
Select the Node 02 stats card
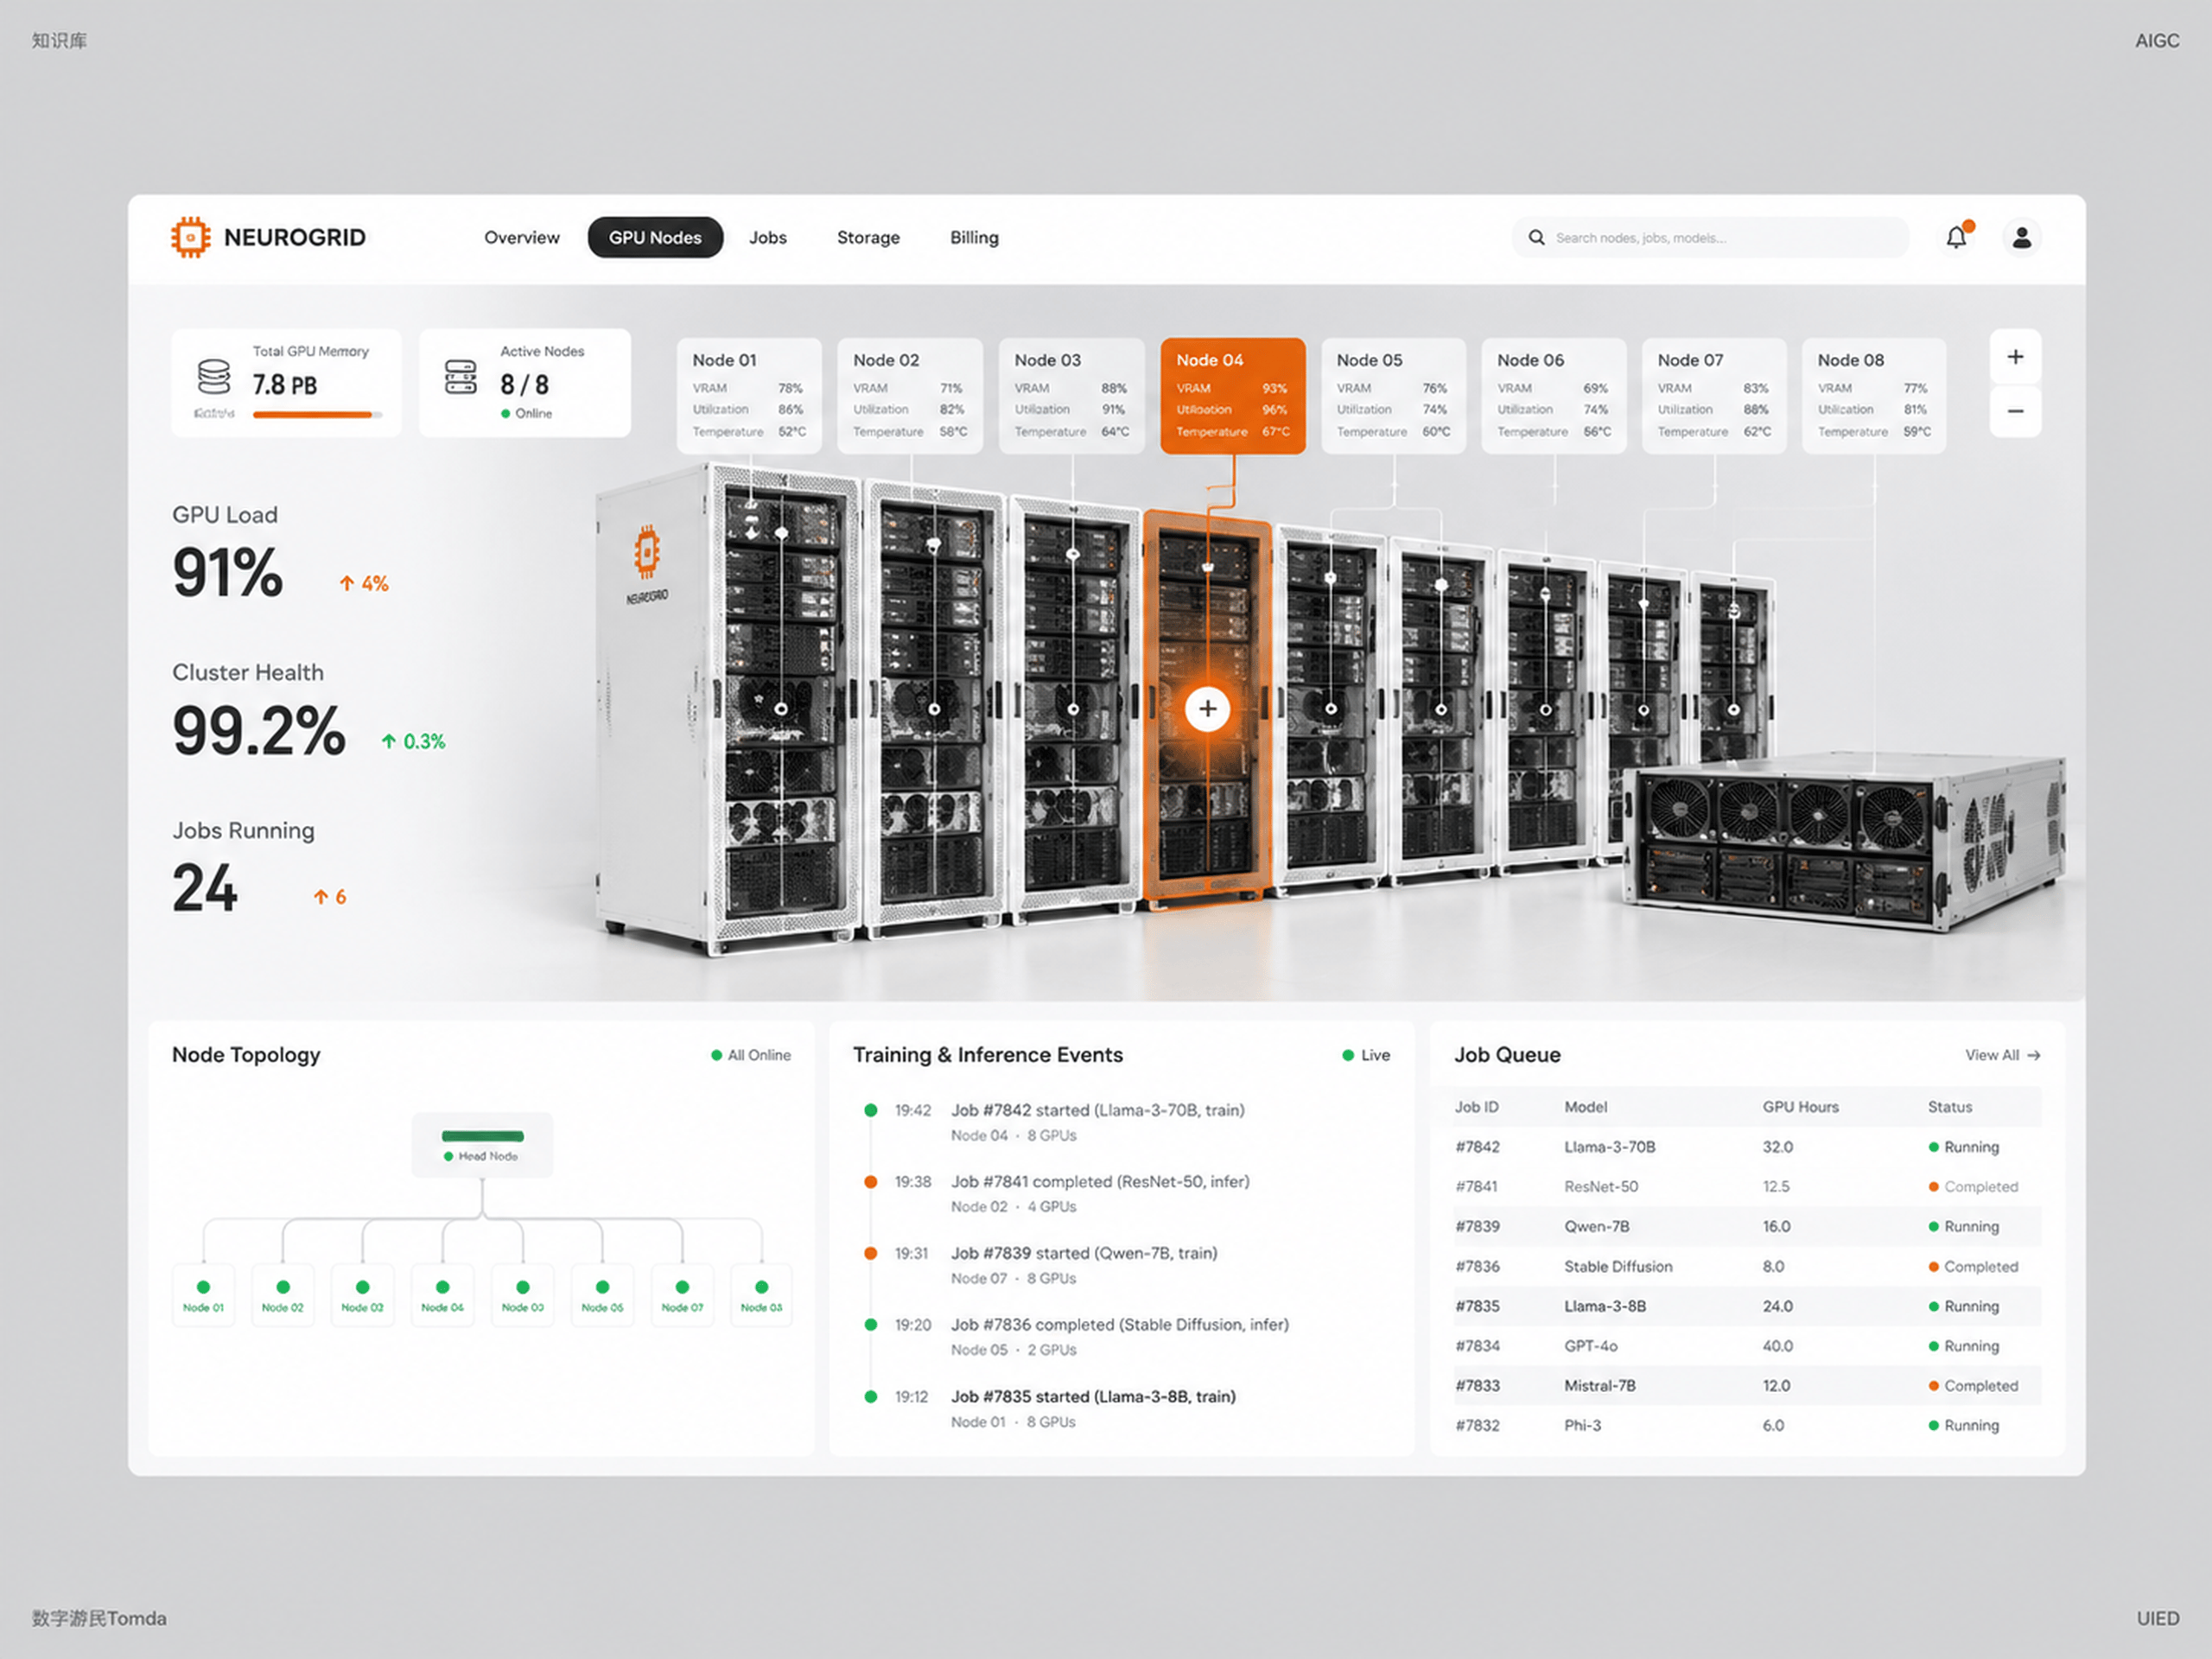910,396
